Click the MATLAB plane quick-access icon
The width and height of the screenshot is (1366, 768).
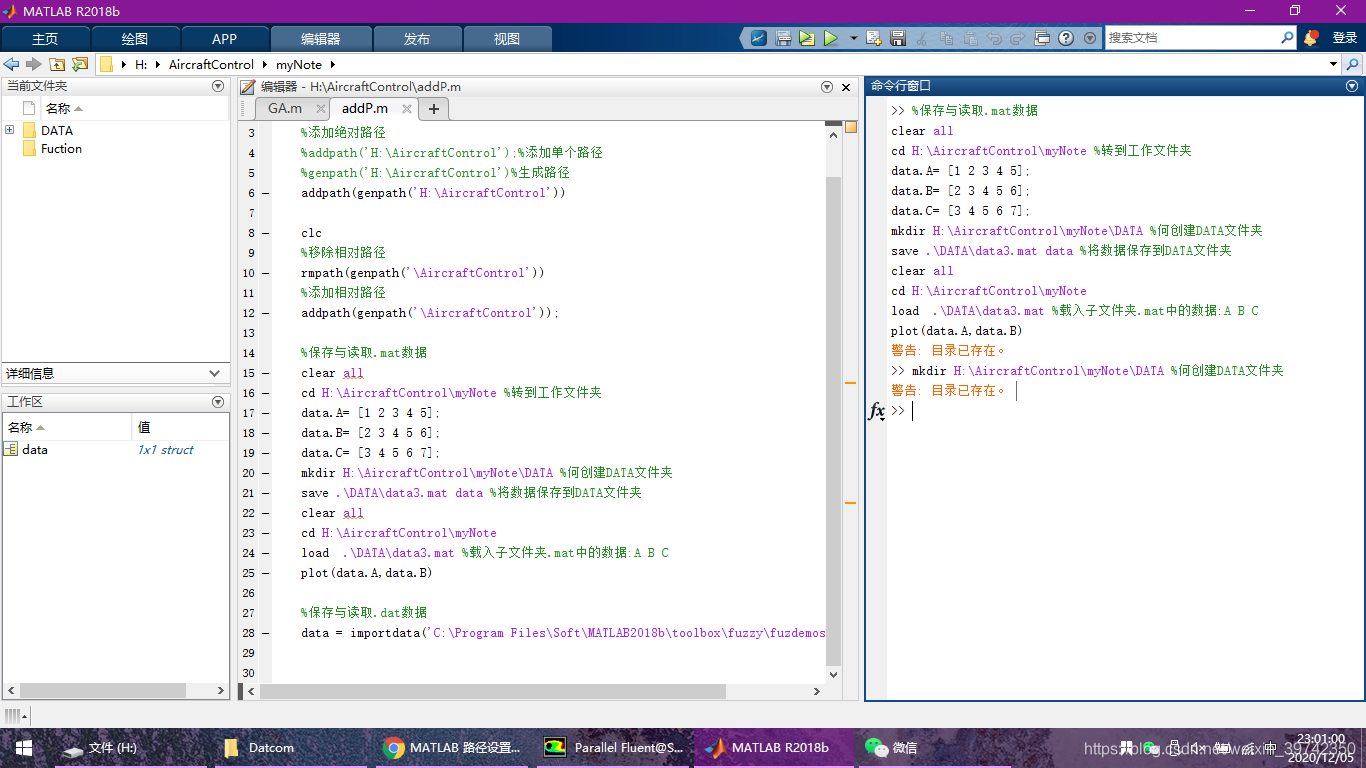759,38
